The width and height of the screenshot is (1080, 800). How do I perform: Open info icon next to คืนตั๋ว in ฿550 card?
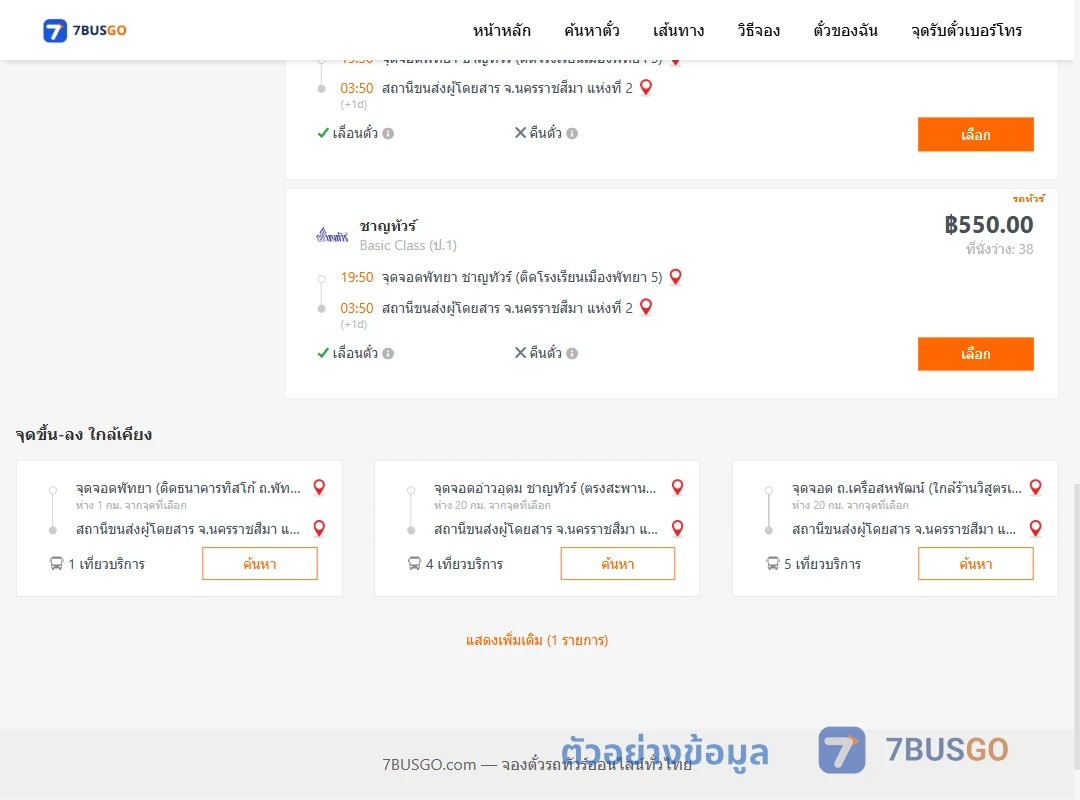(572, 353)
